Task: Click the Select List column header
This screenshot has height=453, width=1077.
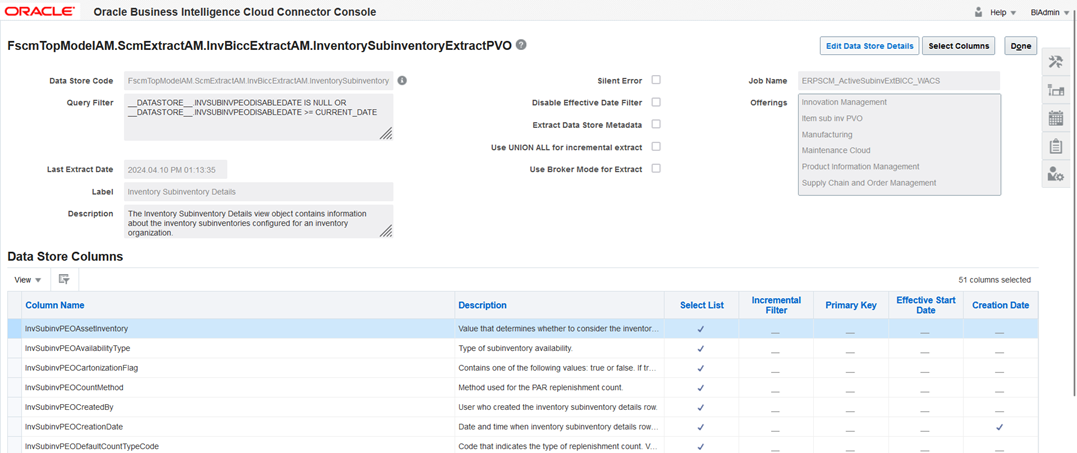Action: 701,305
